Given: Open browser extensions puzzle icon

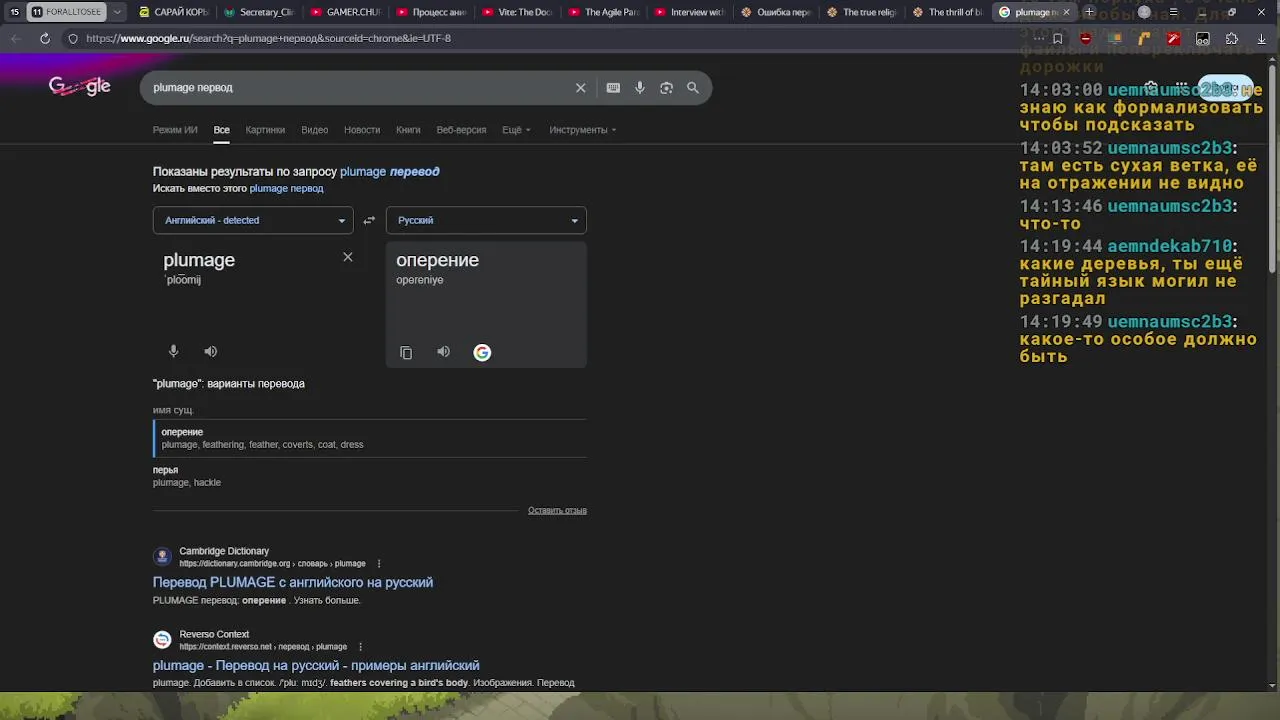Looking at the screenshot, I should 1232,38.
